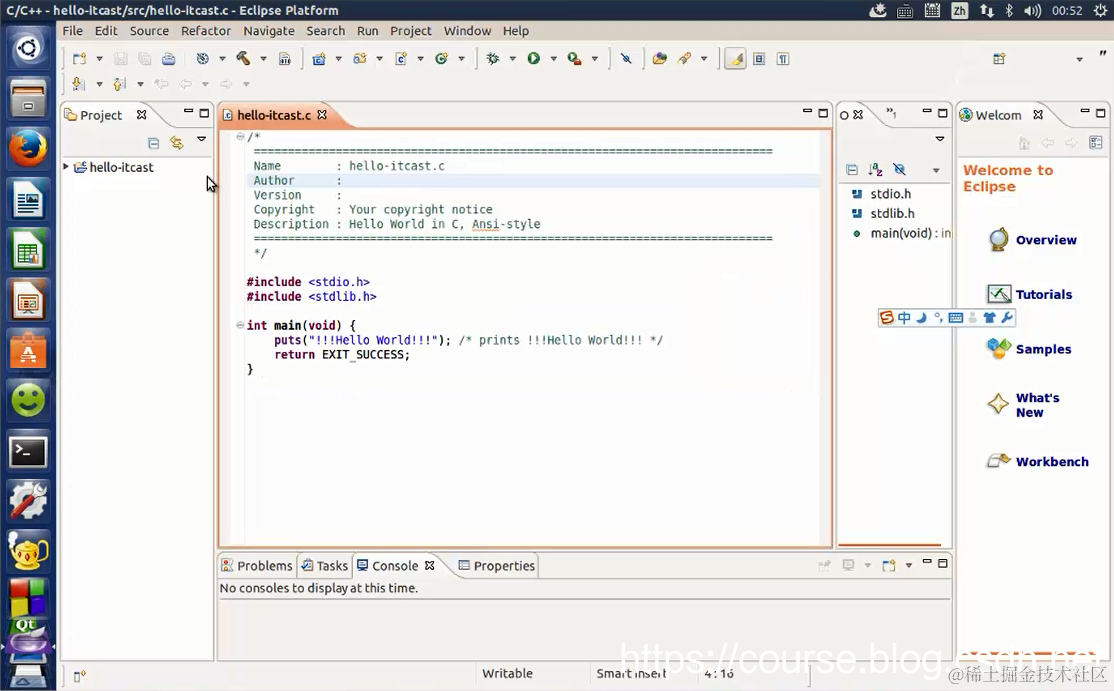1114x691 pixels.
Task: Open the Navigate menu
Action: click(x=269, y=31)
